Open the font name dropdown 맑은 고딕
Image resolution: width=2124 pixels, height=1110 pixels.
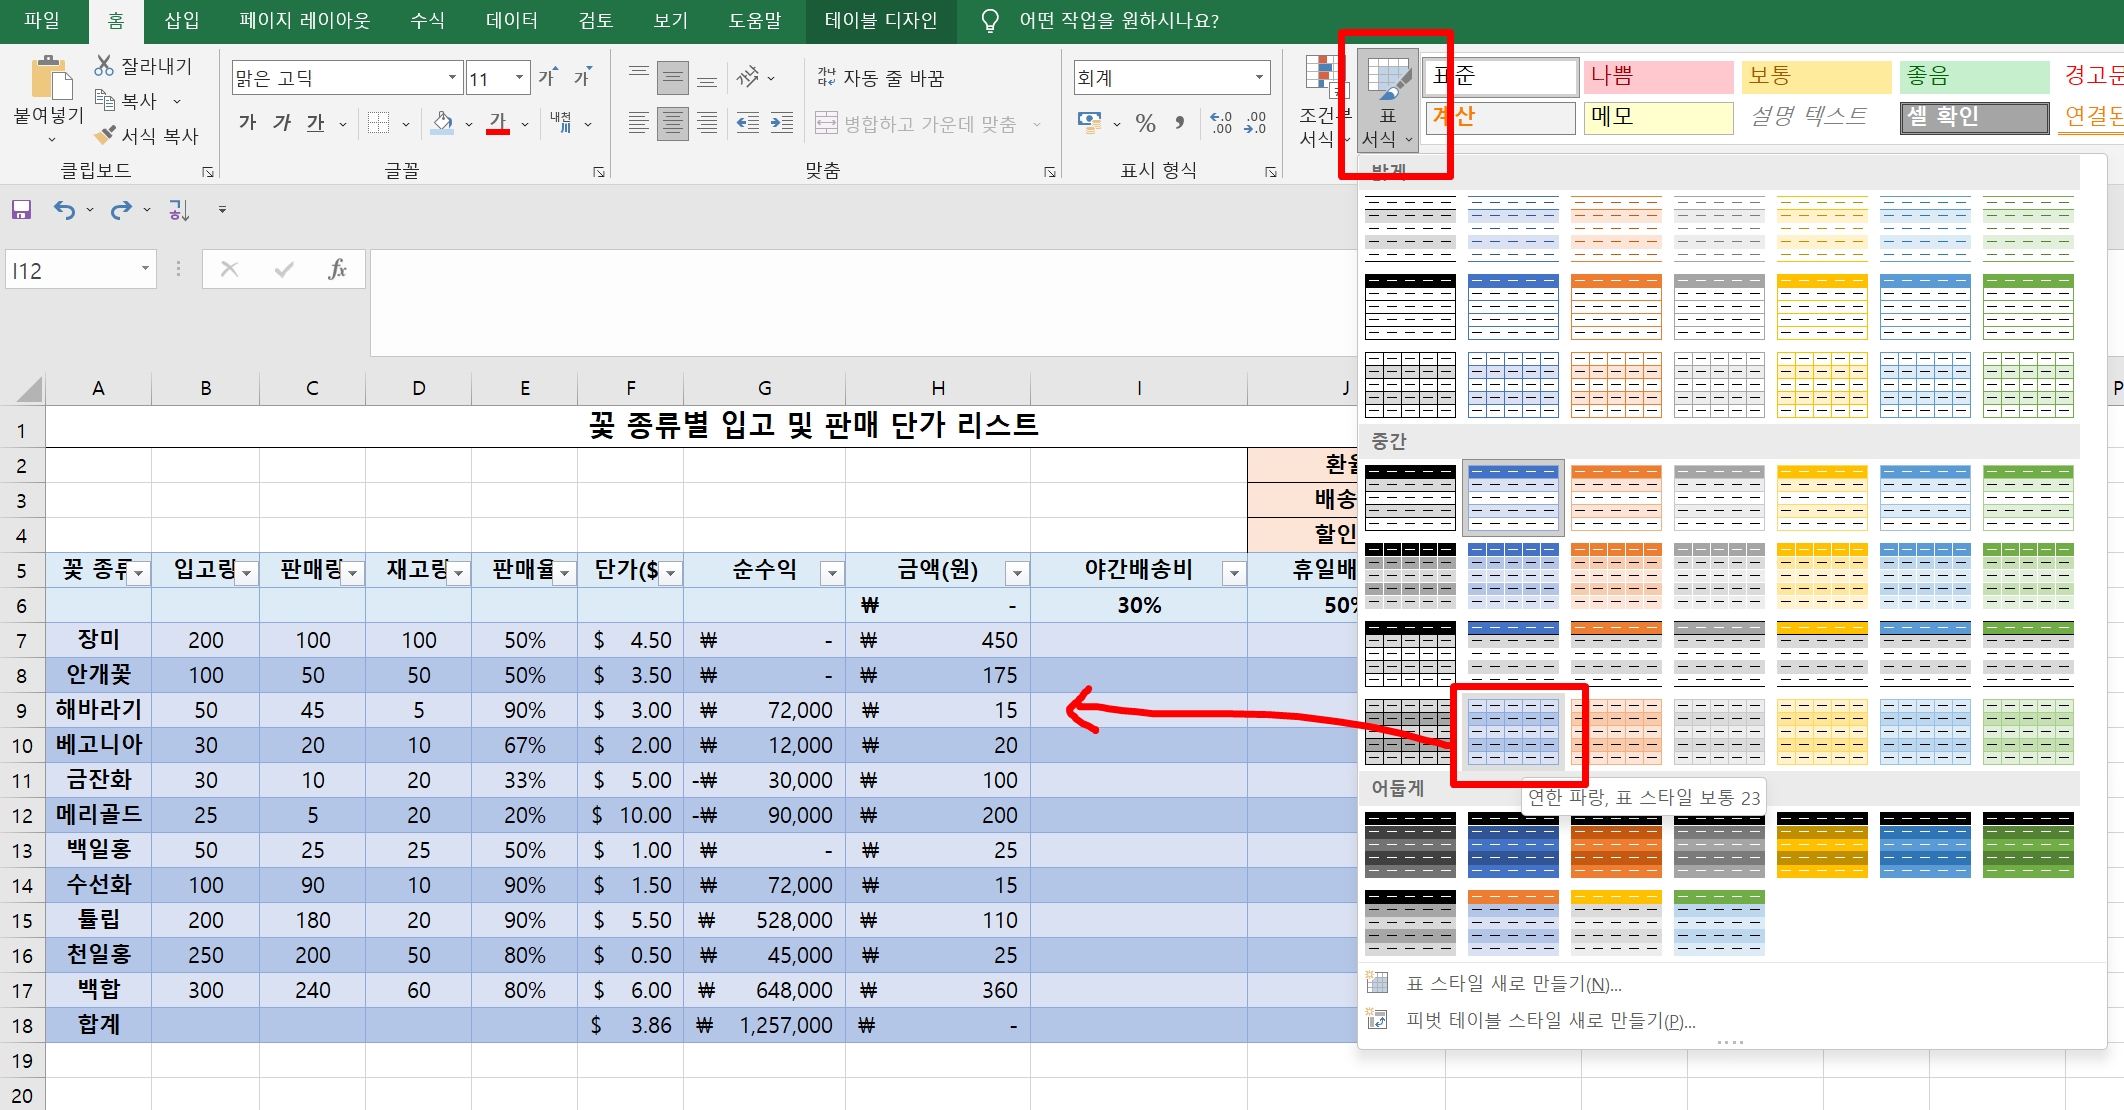click(452, 77)
